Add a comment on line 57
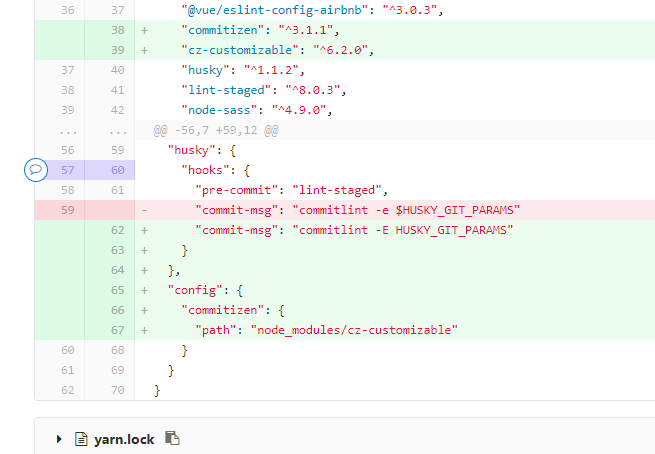 pos(36,170)
